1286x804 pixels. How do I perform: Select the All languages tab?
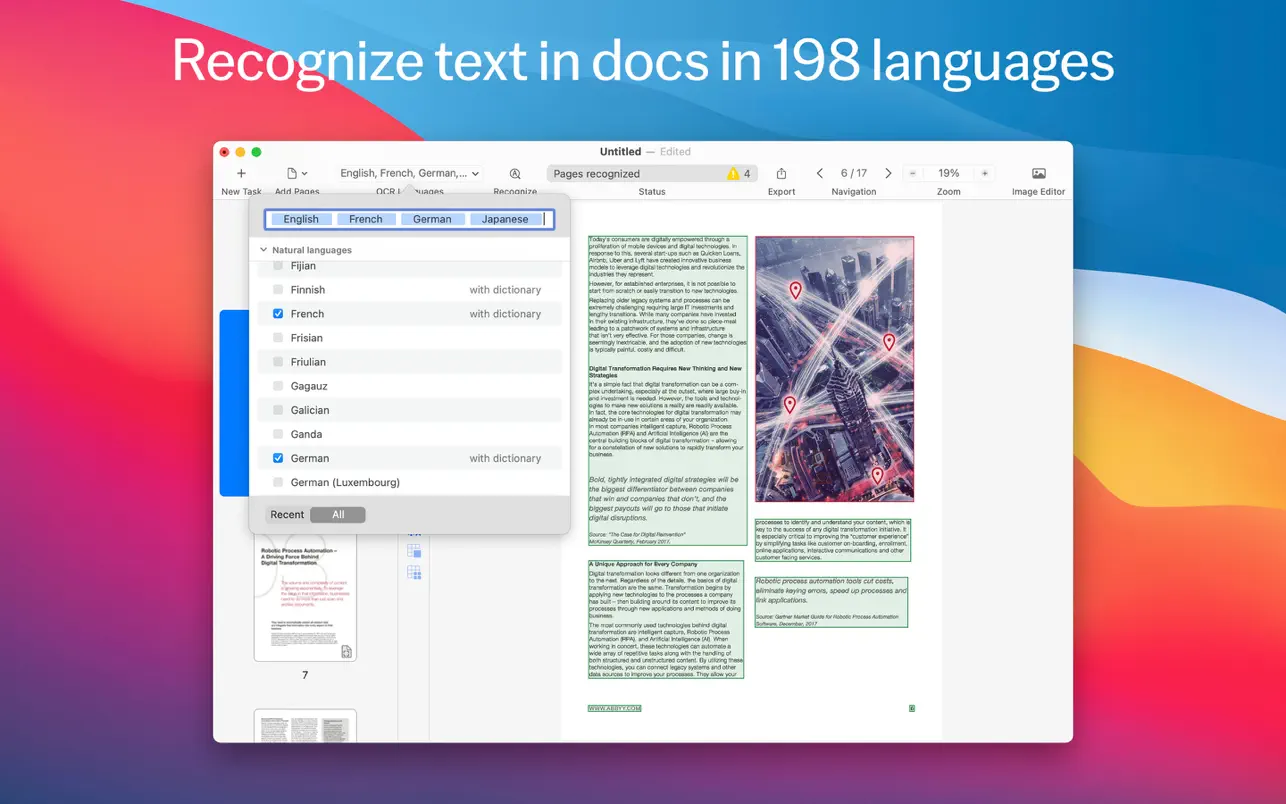point(338,515)
